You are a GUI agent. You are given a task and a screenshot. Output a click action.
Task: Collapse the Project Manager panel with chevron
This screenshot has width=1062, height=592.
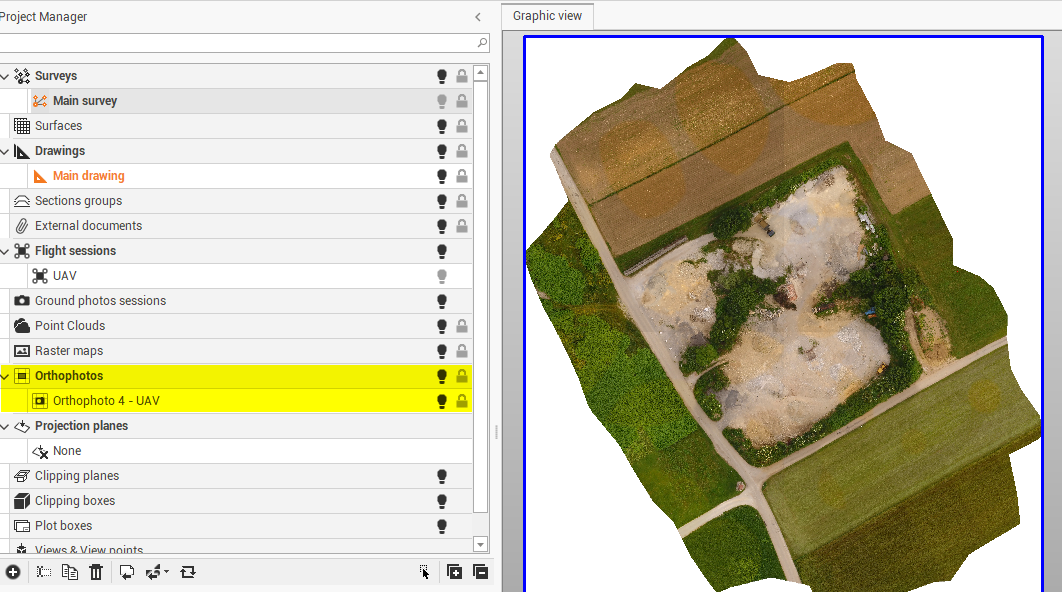[478, 17]
